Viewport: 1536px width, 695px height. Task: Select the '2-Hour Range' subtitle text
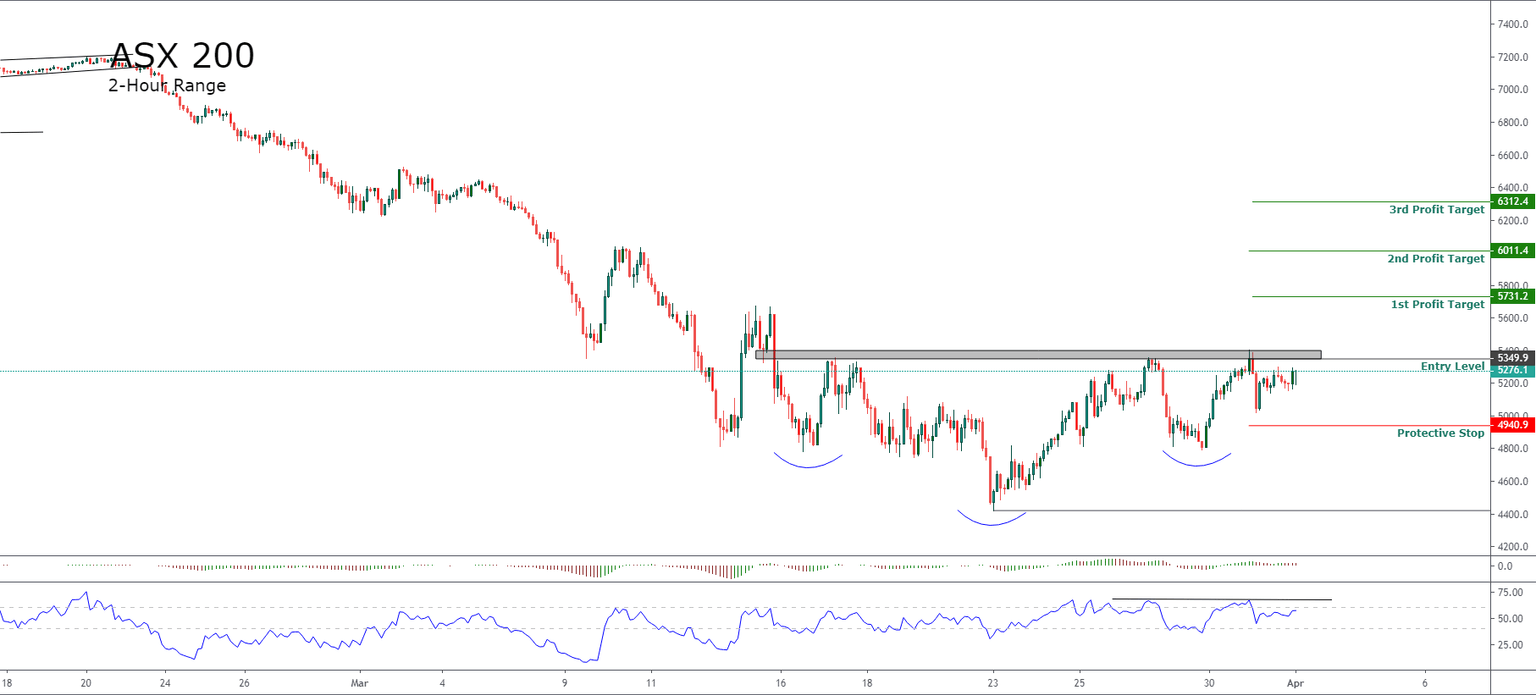point(167,86)
